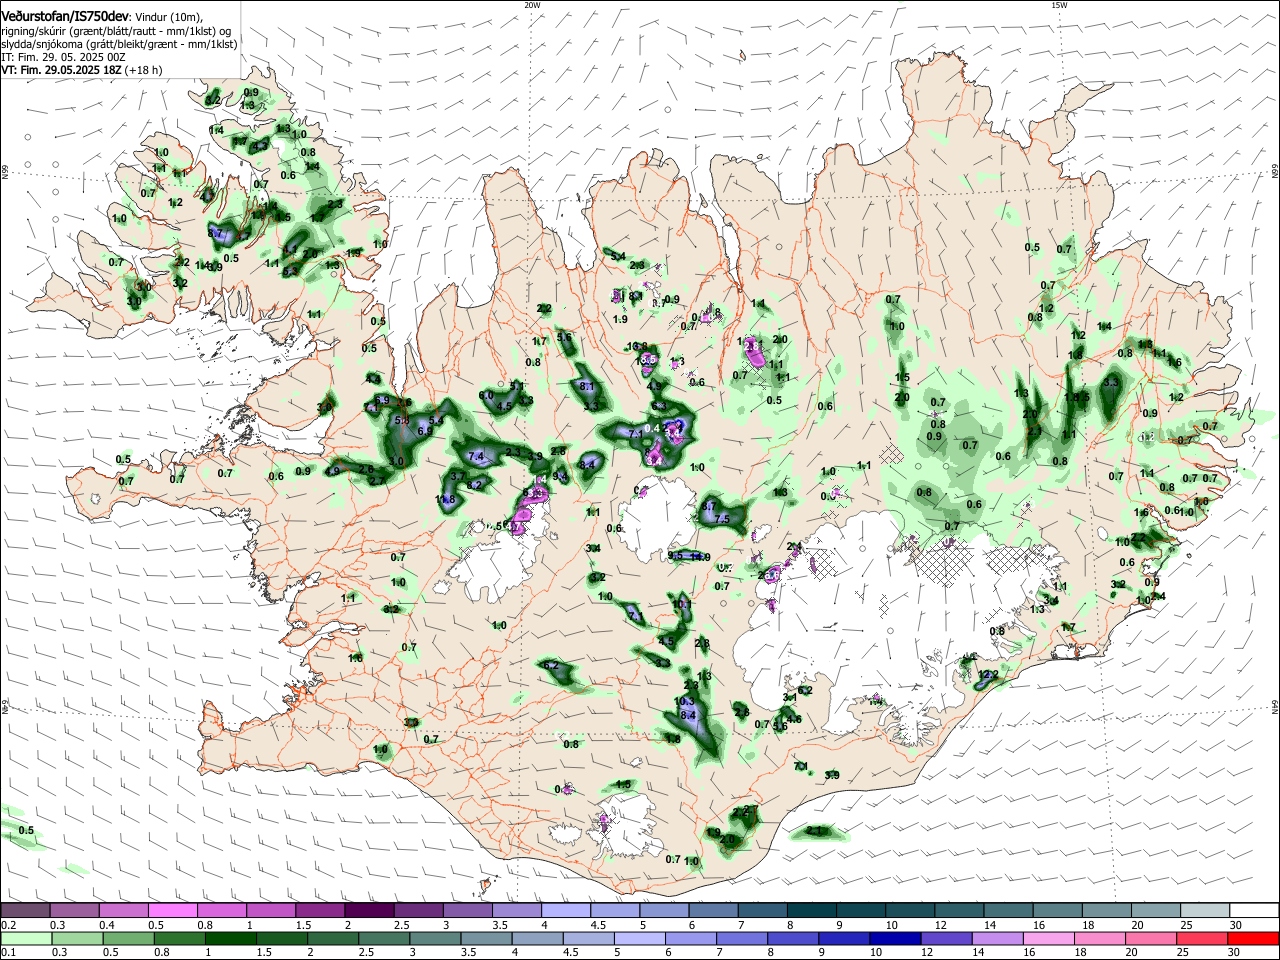Click the 8.1 precipitation value
This screenshot has height=960, width=1280.
[x=587, y=387]
